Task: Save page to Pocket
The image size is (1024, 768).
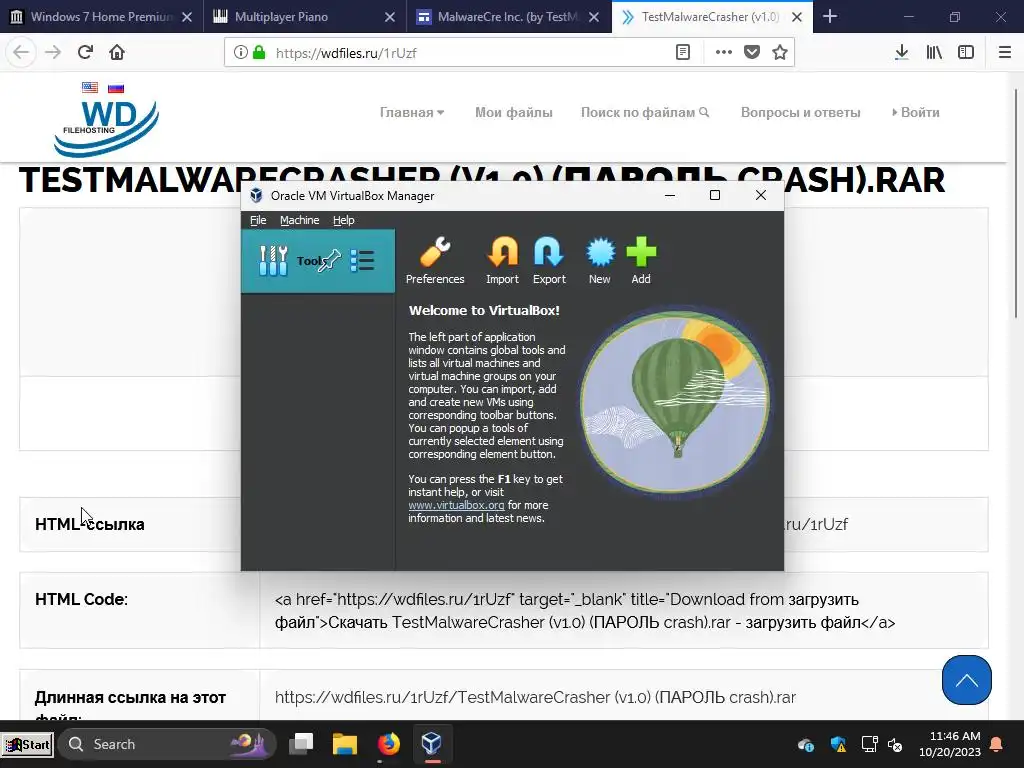Action: tap(752, 52)
